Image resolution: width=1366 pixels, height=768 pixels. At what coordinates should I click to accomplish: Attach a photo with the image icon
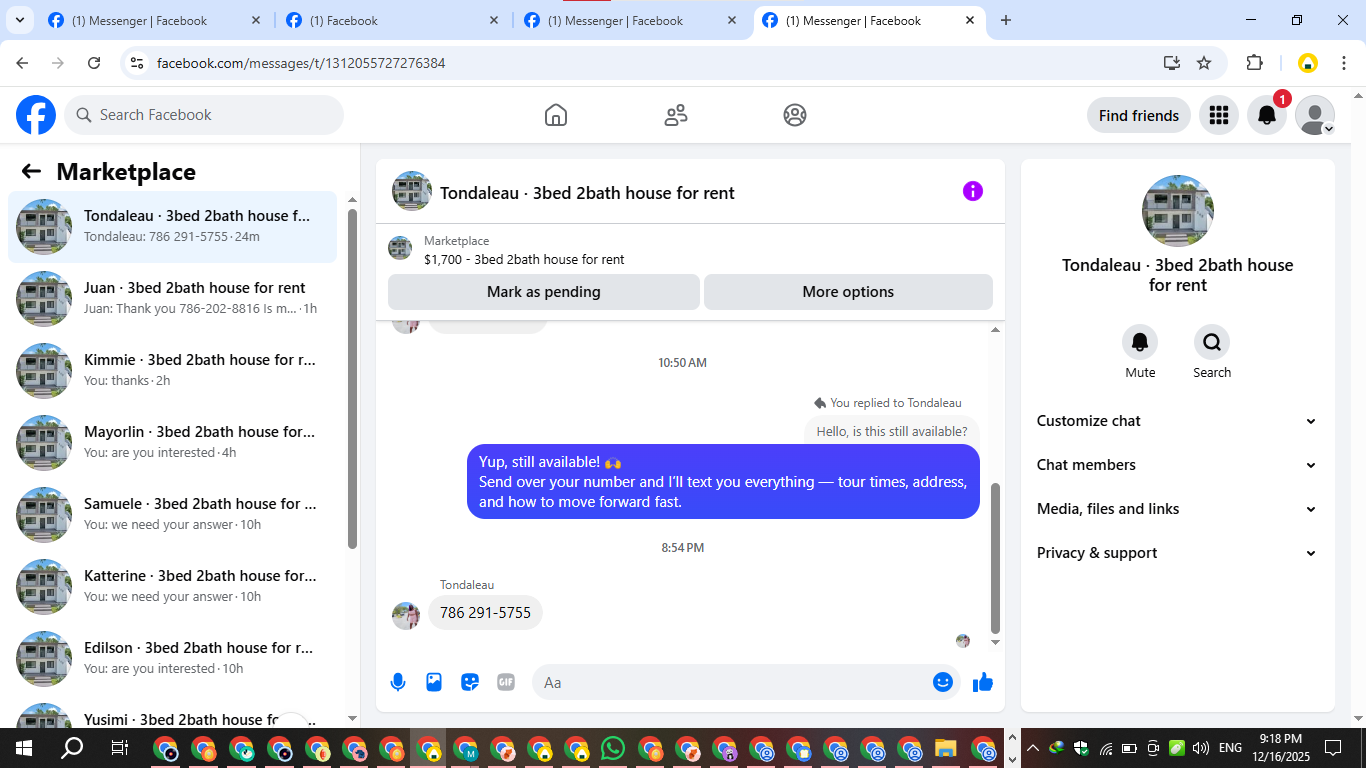click(434, 682)
